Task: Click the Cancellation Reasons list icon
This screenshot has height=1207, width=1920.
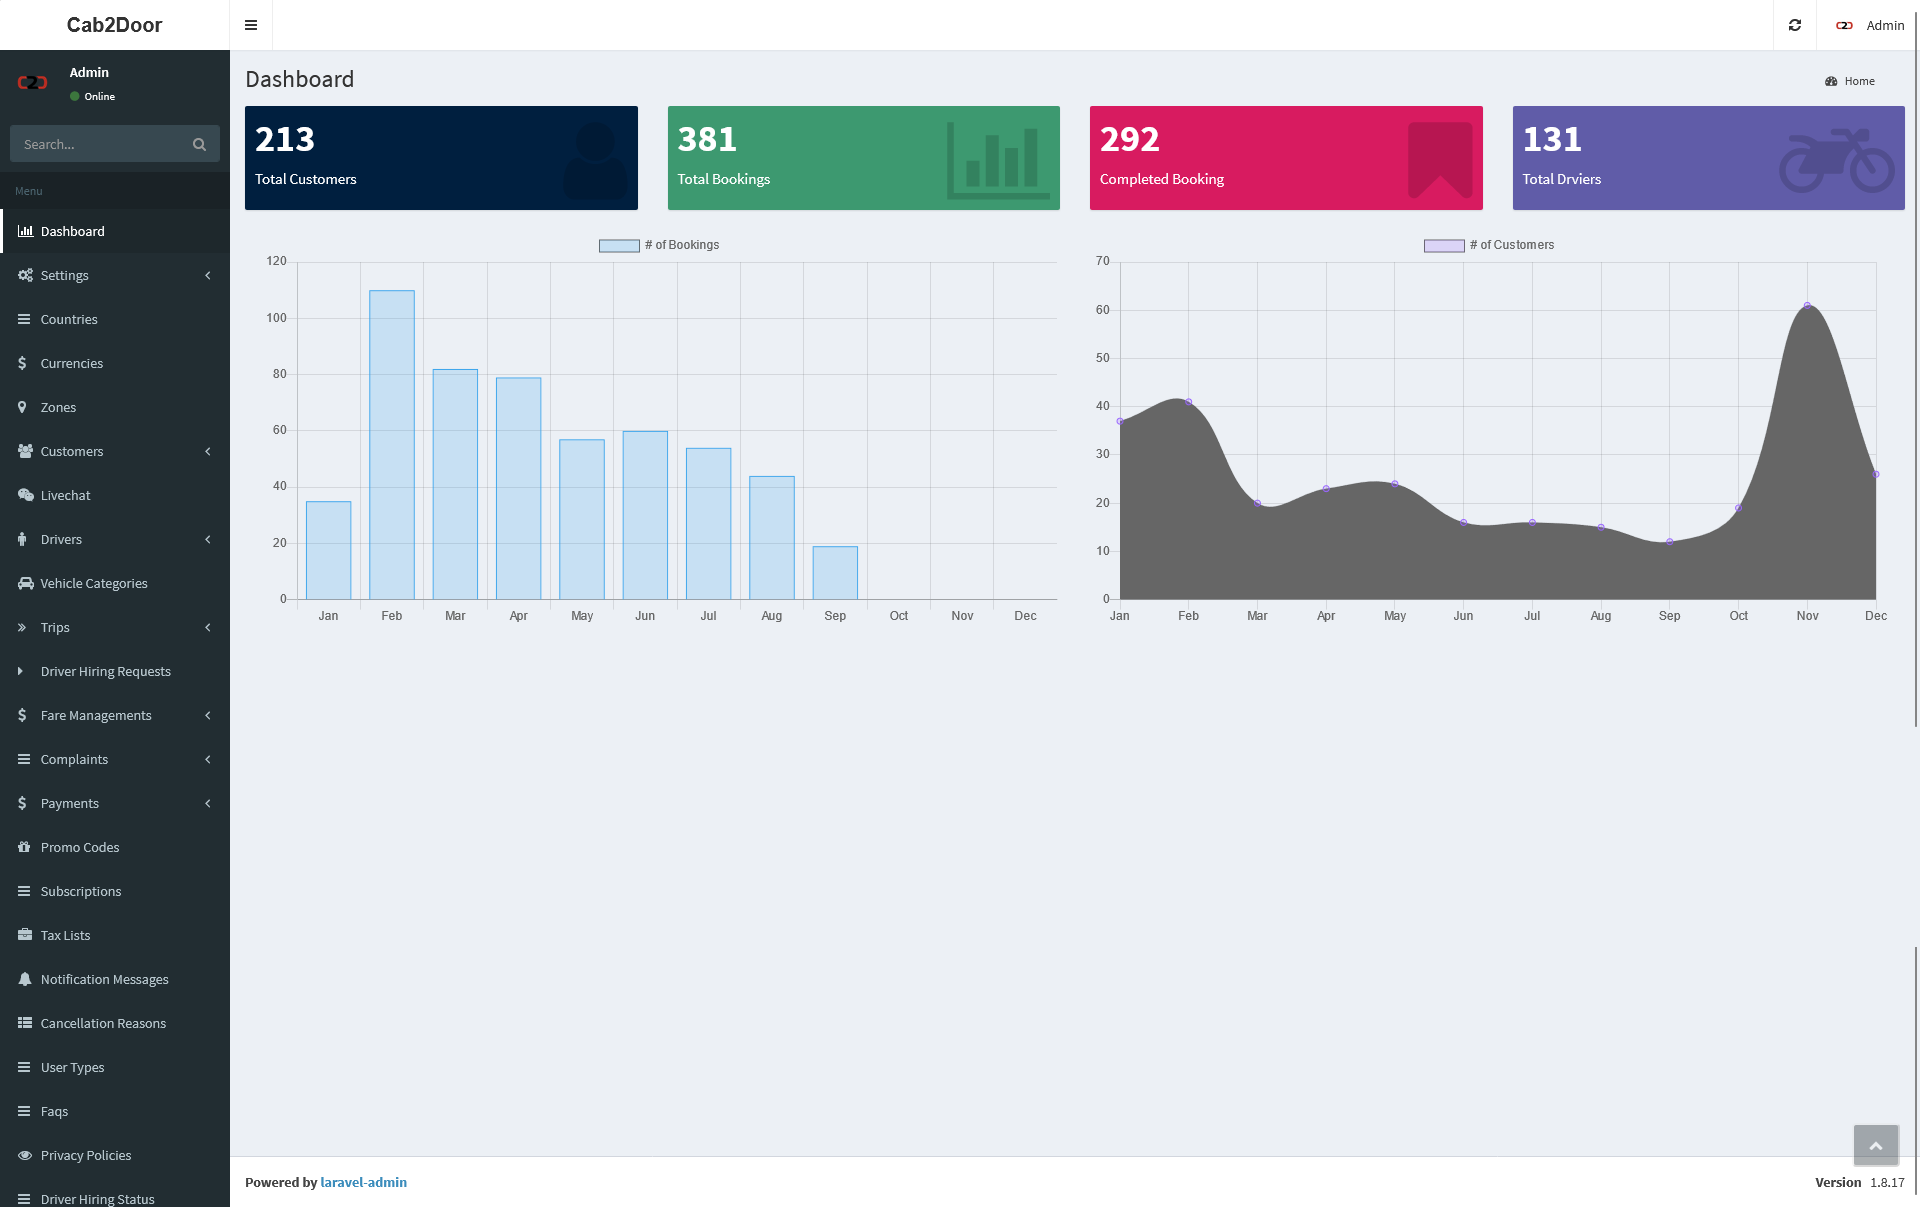Action: tap(25, 1023)
